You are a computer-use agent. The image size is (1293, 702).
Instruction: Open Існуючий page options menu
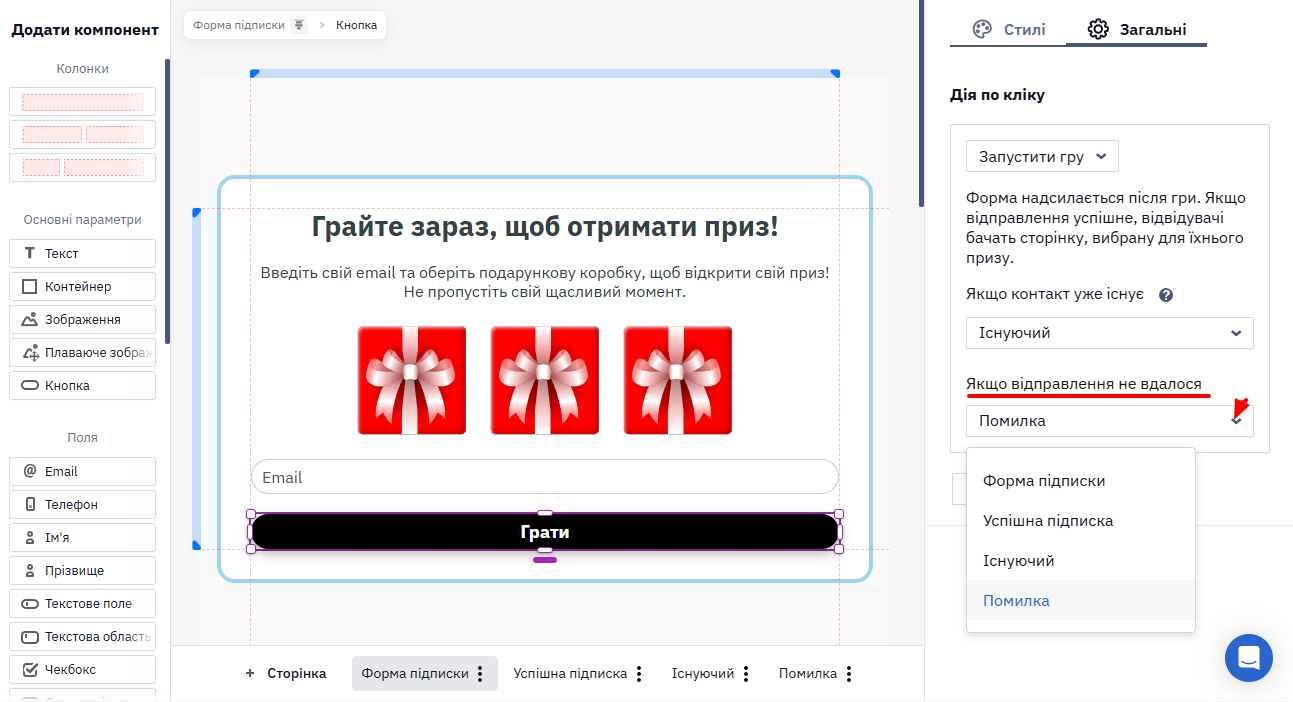[746, 674]
